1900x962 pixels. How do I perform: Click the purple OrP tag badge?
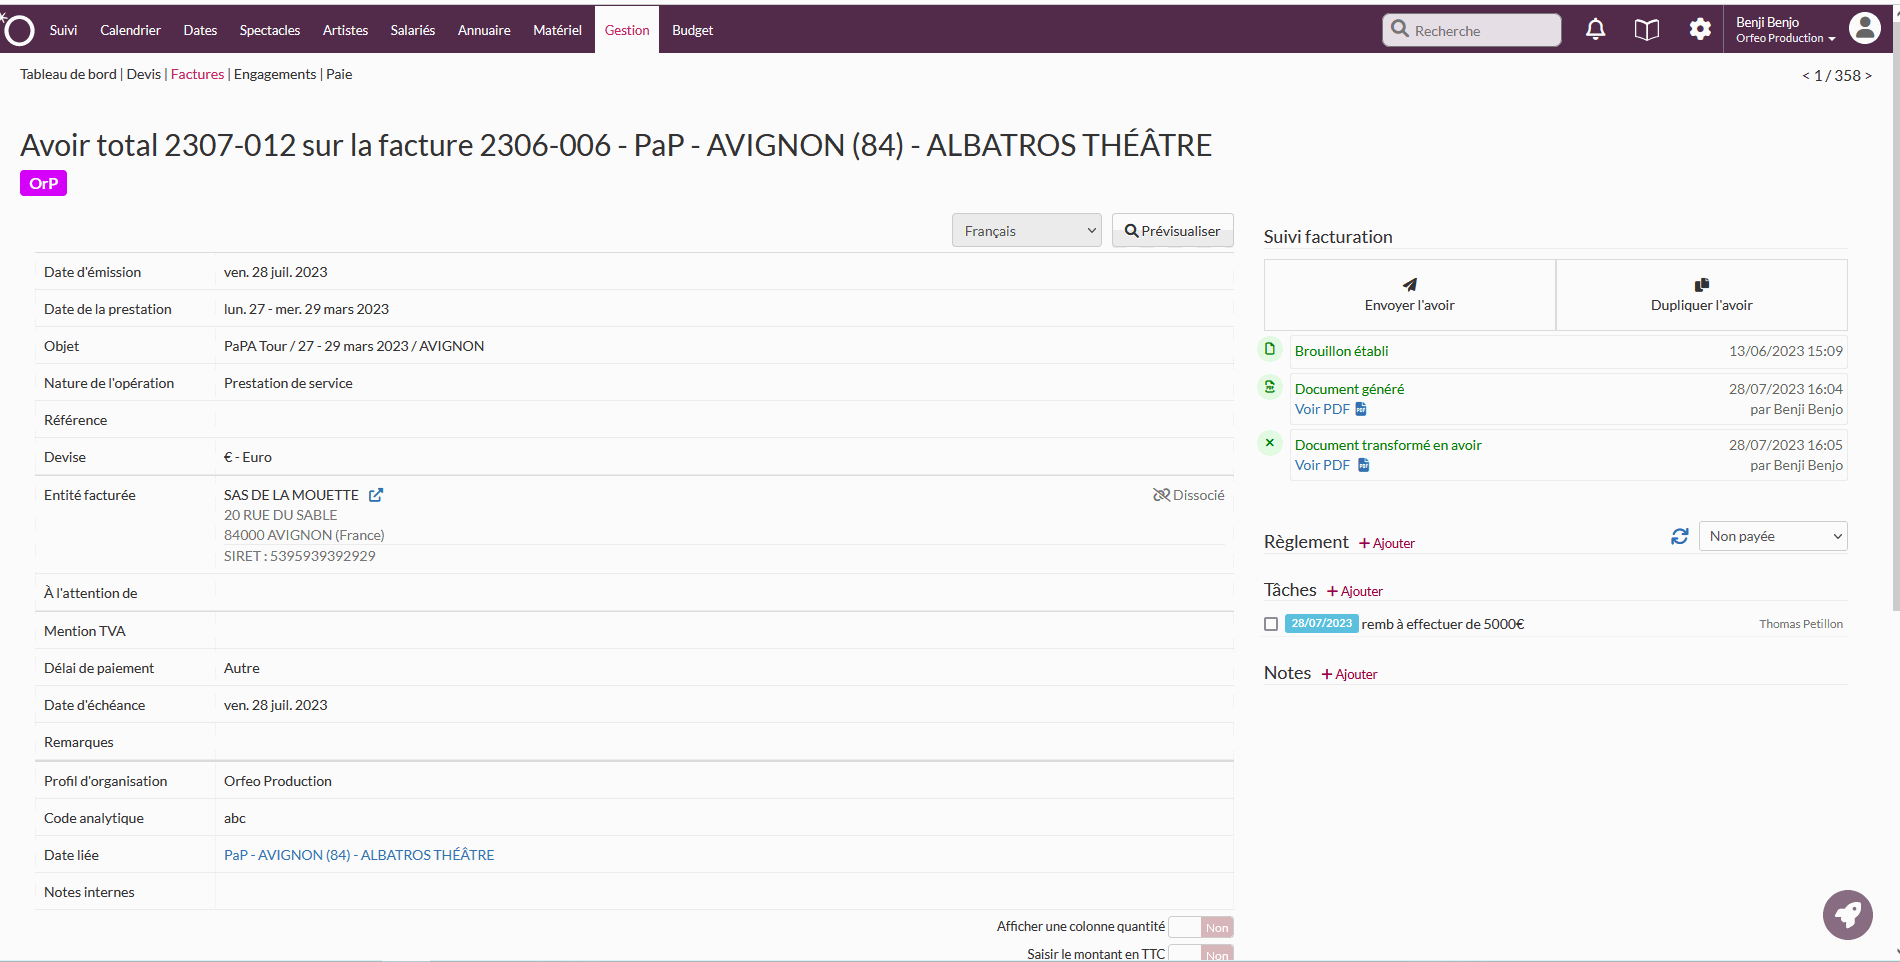click(x=44, y=184)
